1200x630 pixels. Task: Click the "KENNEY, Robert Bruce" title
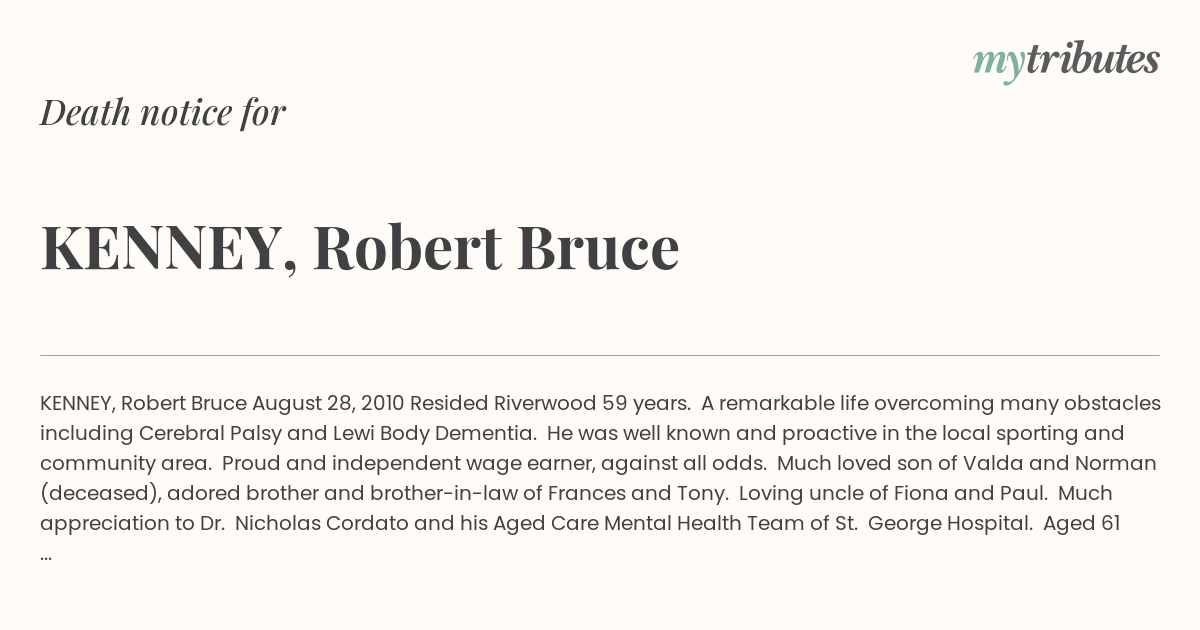(360, 248)
